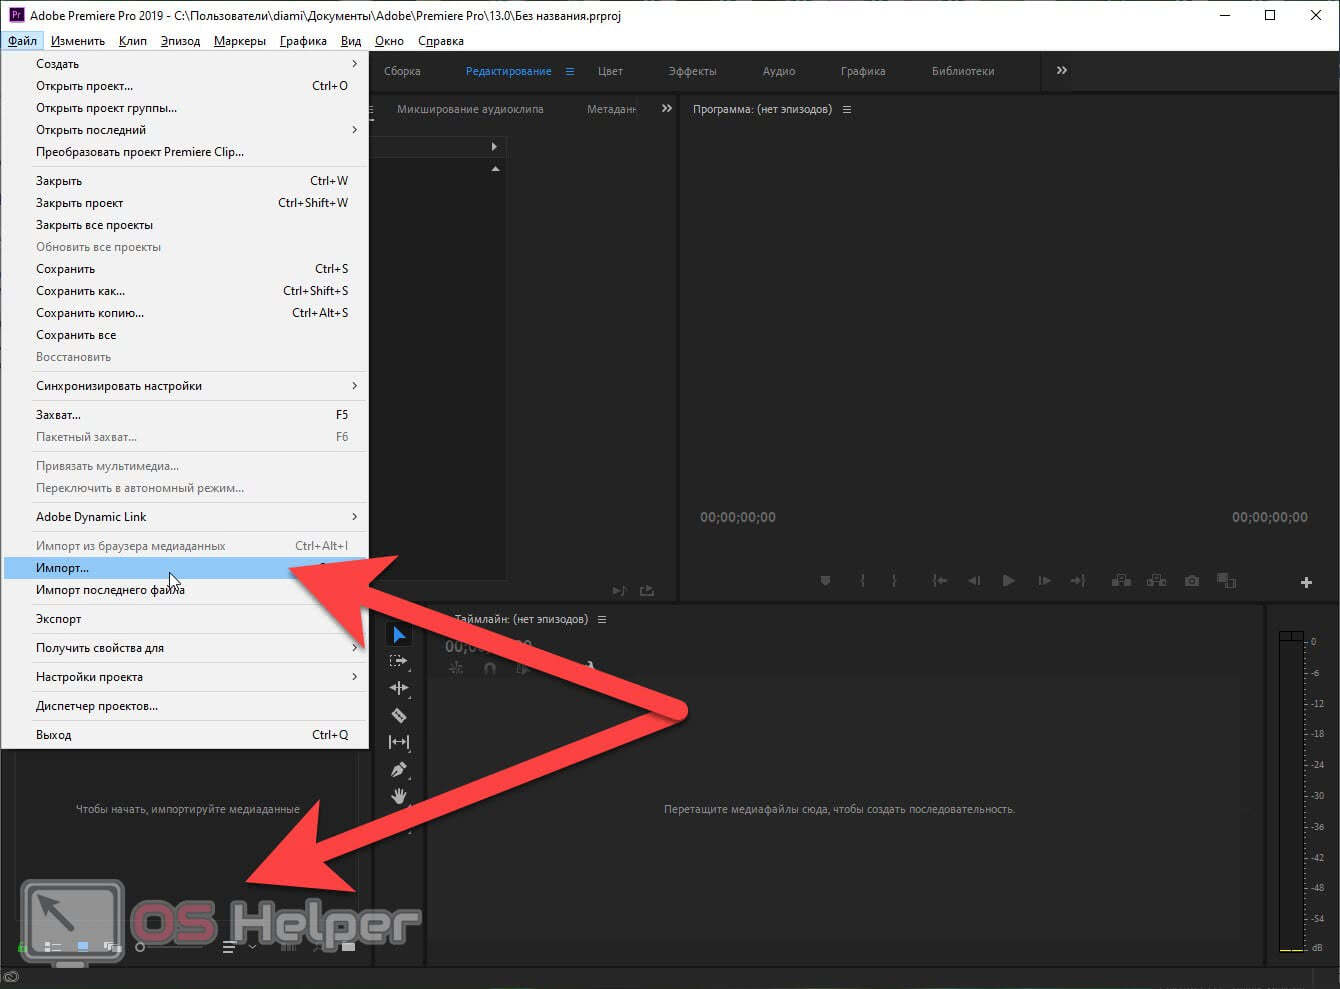Screen dimensions: 1340x989
Task: Switch to the Цвет workspace tab
Action: [610, 71]
